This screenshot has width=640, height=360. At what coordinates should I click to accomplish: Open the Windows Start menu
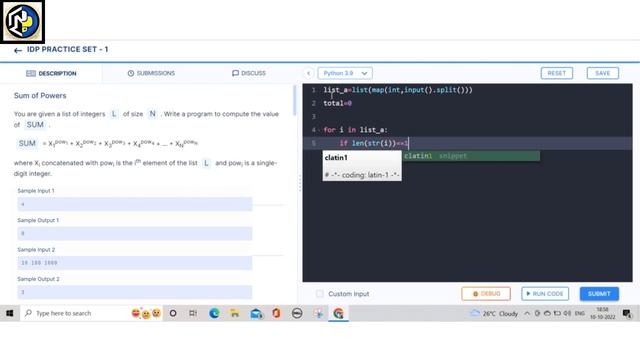click(x=9, y=313)
